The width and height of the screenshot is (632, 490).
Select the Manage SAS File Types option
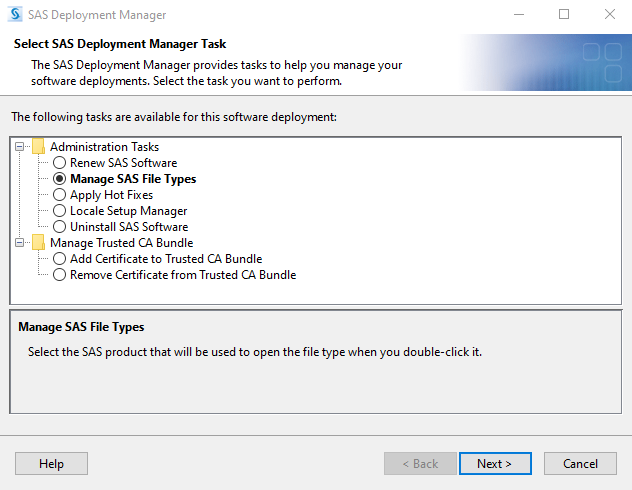point(60,179)
